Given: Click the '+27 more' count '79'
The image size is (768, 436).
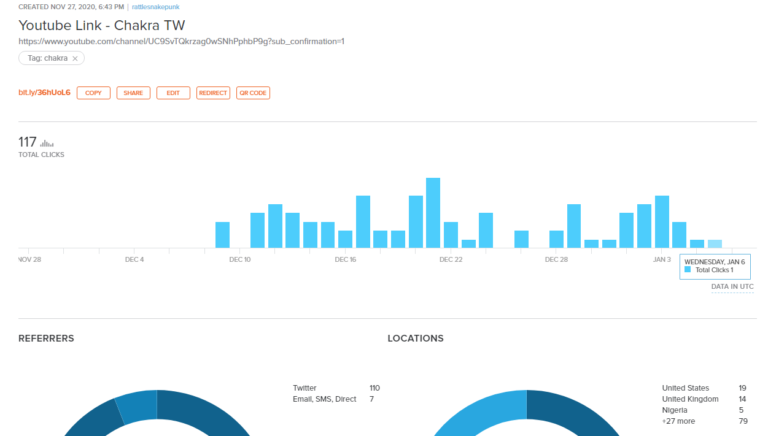Looking at the screenshot, I should coord(743,421).
